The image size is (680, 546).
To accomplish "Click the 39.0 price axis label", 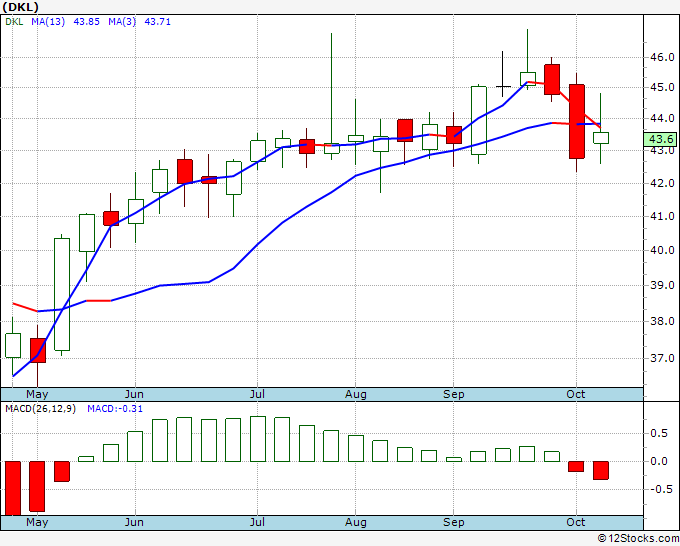I will pos(662,285).
